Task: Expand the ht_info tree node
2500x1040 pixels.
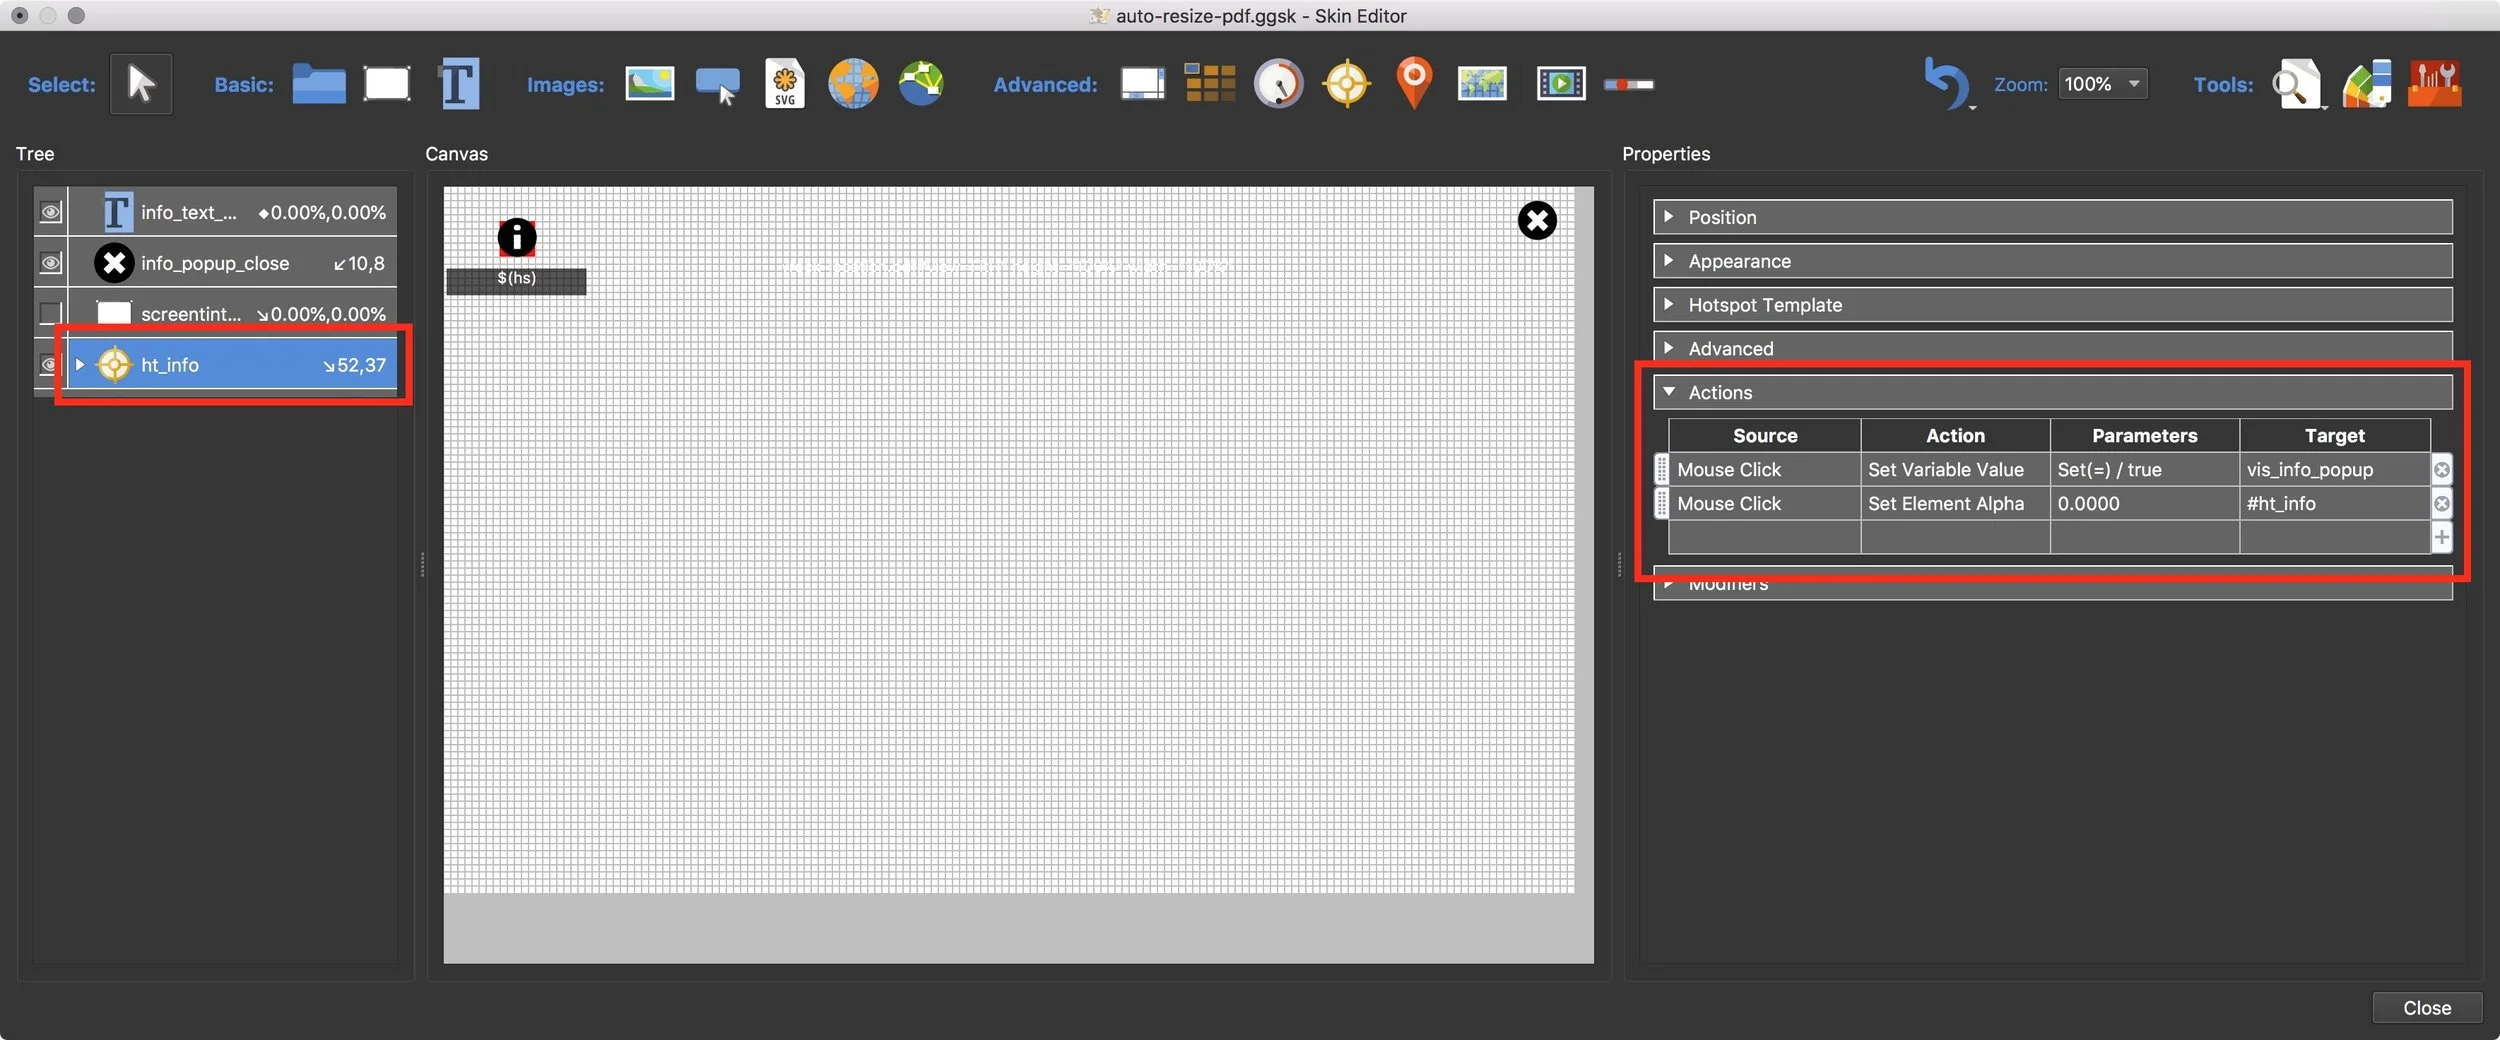Action: (x=80, y=364)
